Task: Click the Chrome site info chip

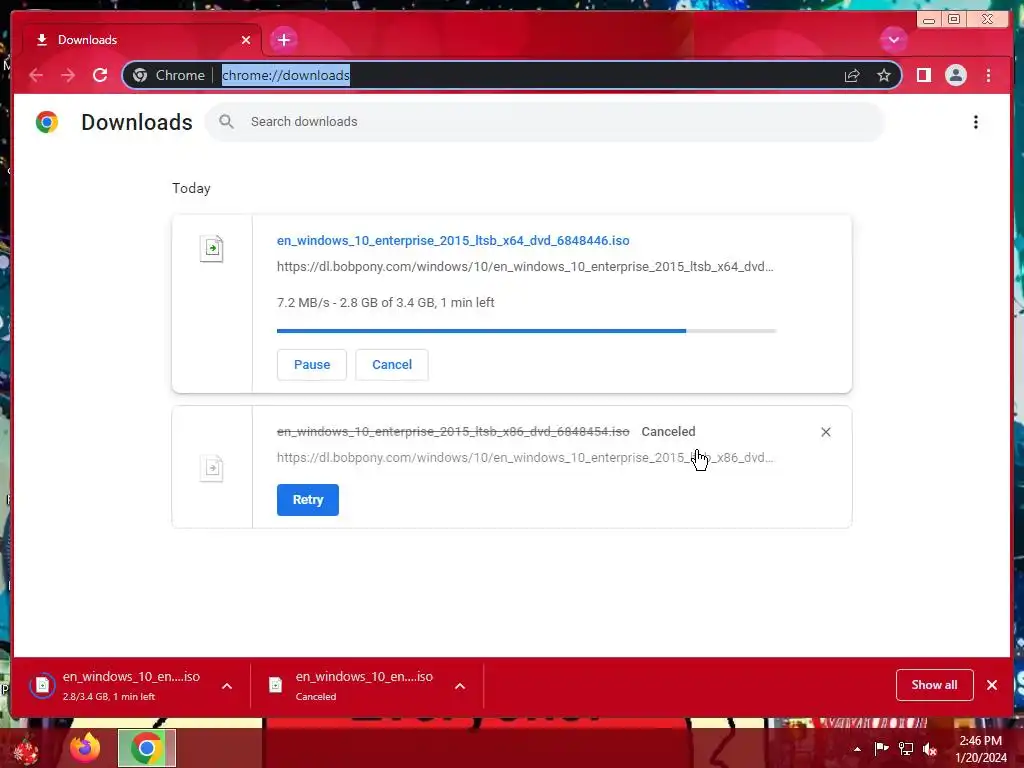Action: pos(169,76)
